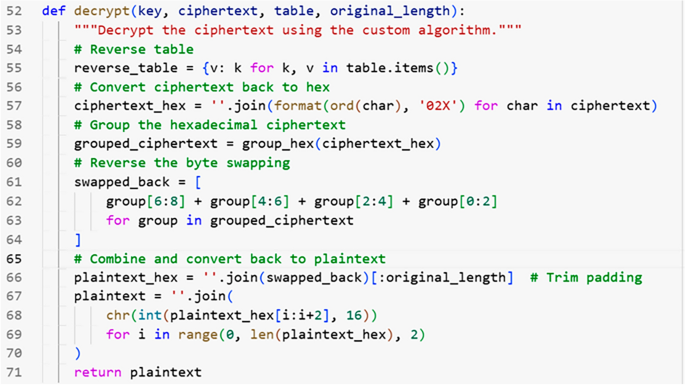Click the group[6:8] slice expression
Screen dimensions: 685x385
pos(145,201)
